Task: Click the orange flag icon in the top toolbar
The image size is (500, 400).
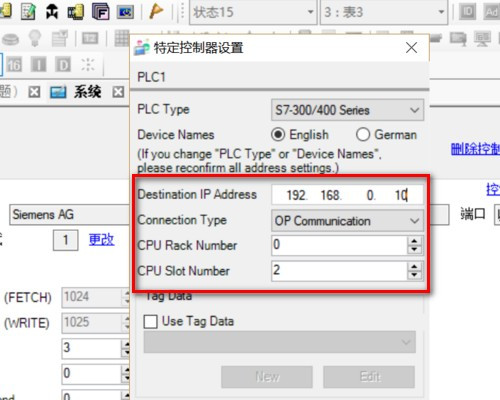Action: [x=156, y=12]
